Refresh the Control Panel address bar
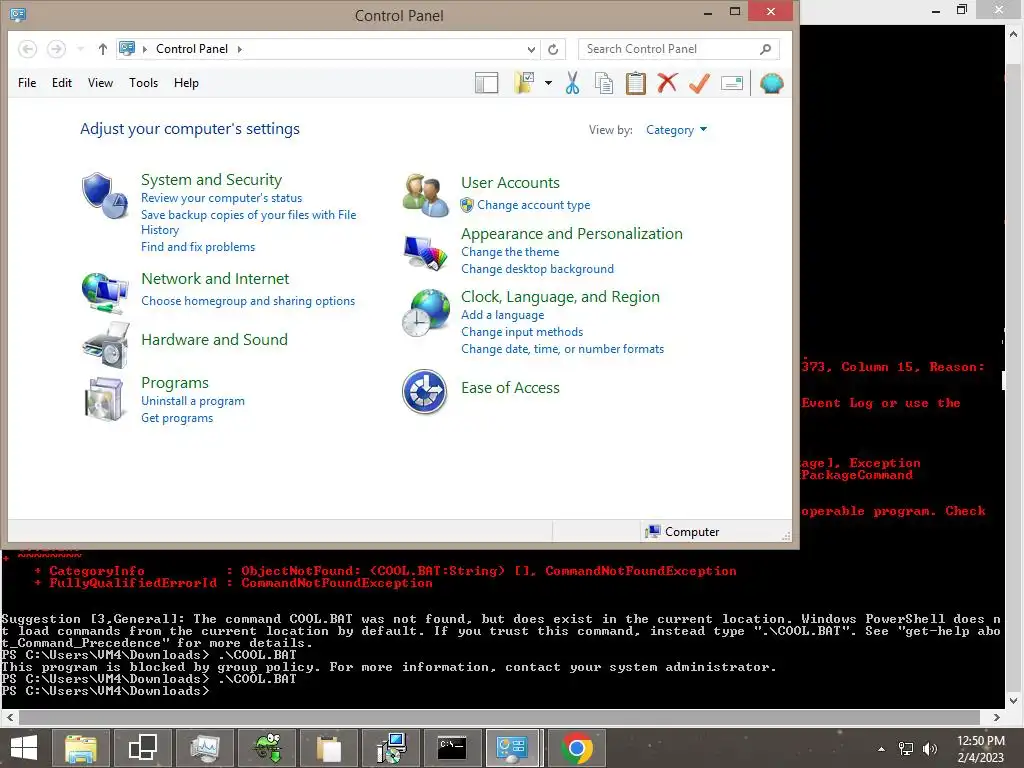 click(x=553, y=49)
